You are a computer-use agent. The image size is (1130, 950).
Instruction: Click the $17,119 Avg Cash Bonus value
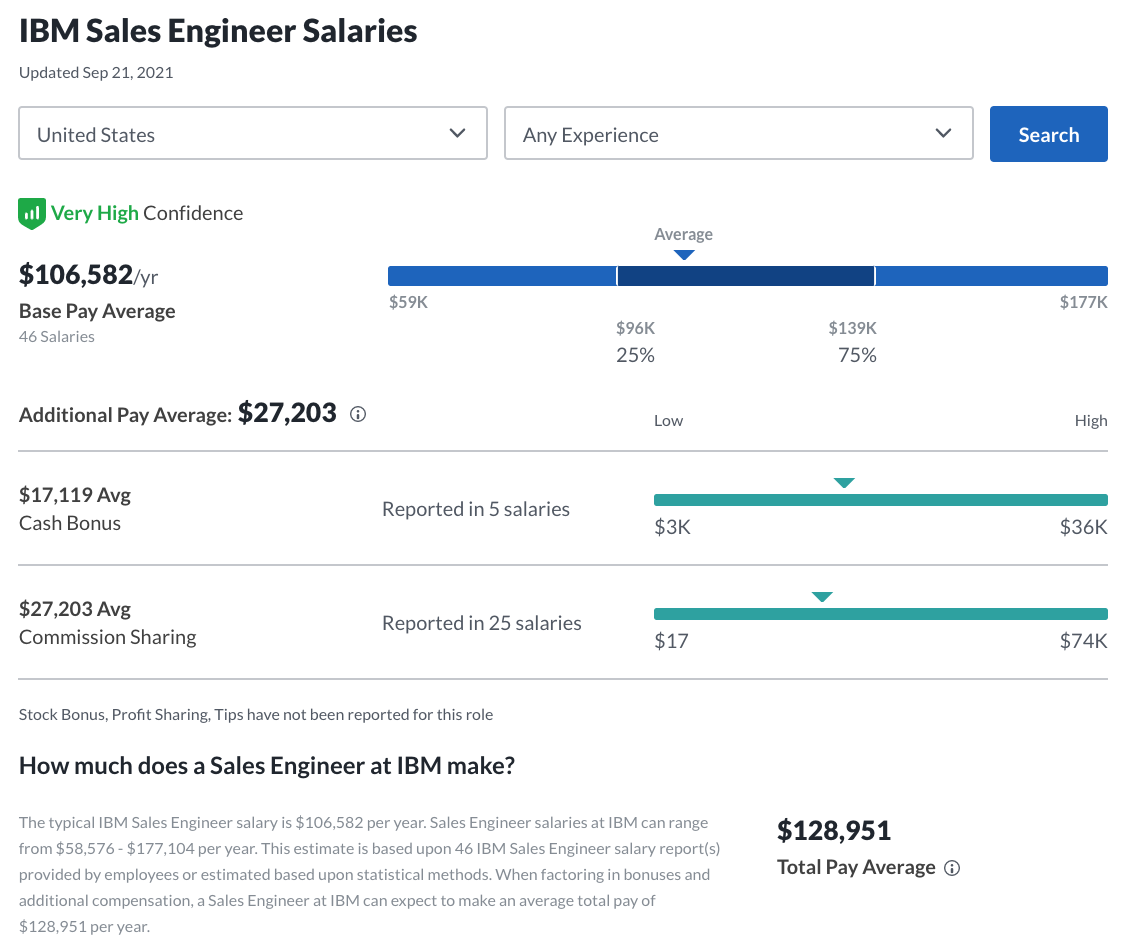75,495
